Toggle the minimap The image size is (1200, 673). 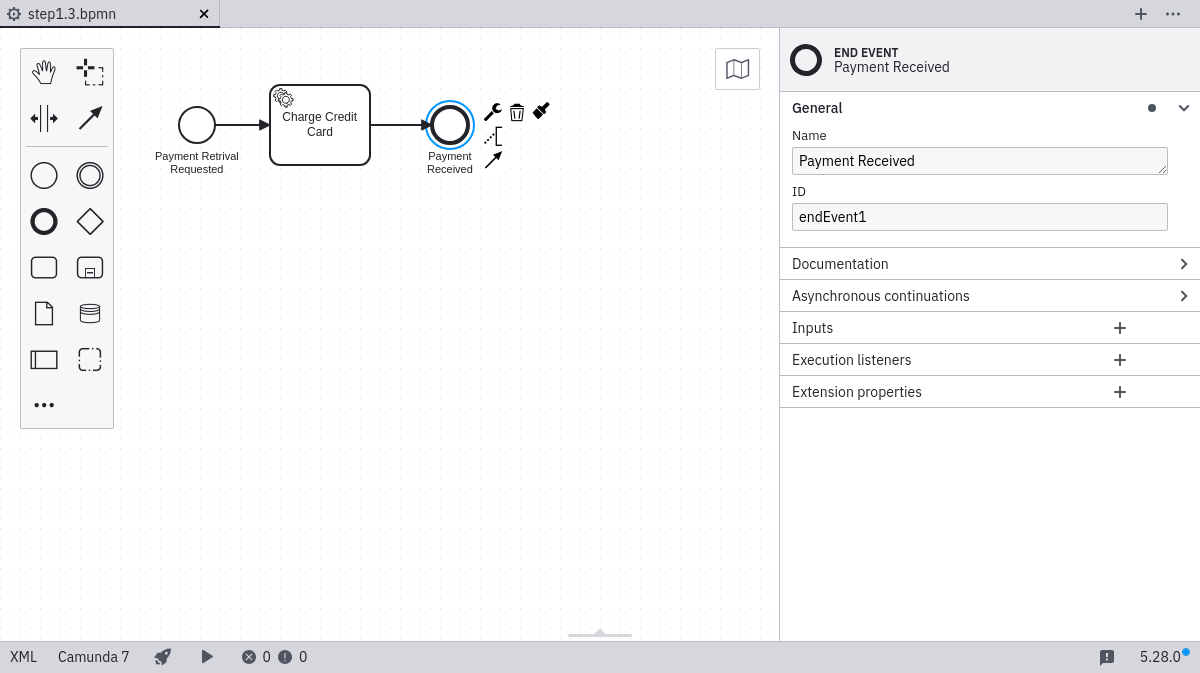(737, 69)
